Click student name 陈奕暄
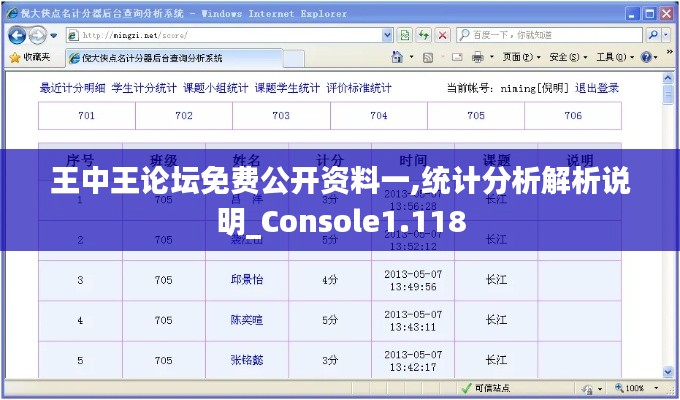The height and width of the screenshot is (400, 680). [x=247, y=320]
